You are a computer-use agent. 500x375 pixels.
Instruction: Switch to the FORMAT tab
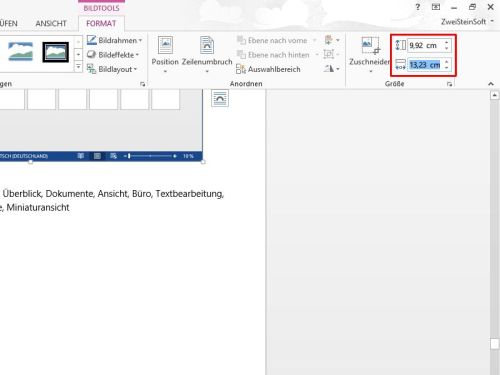point(101,23)
